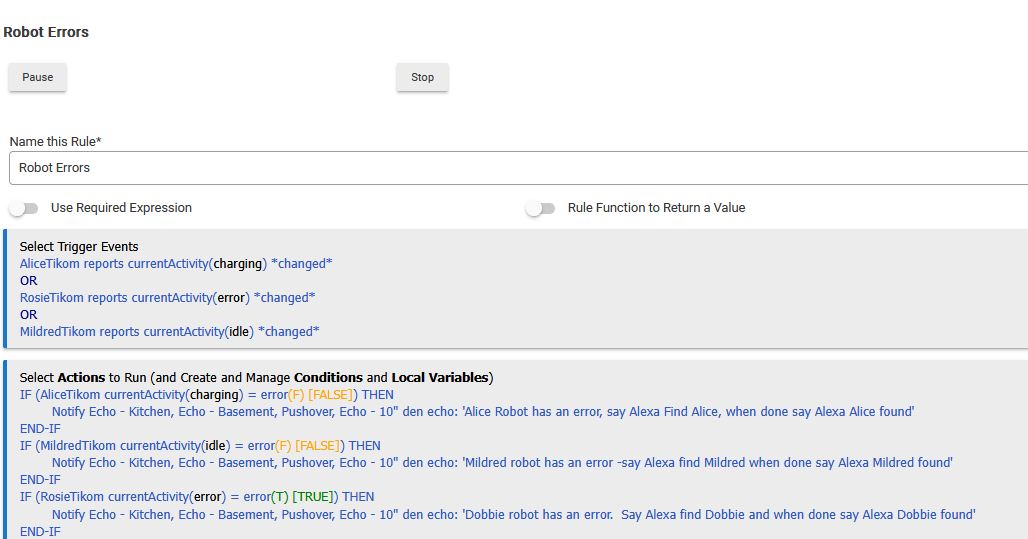Screen dimensions: 1028x539
Task: Click END-IF below the Dobbie notification
Action: pyautogui.click(x=40, y=531)
